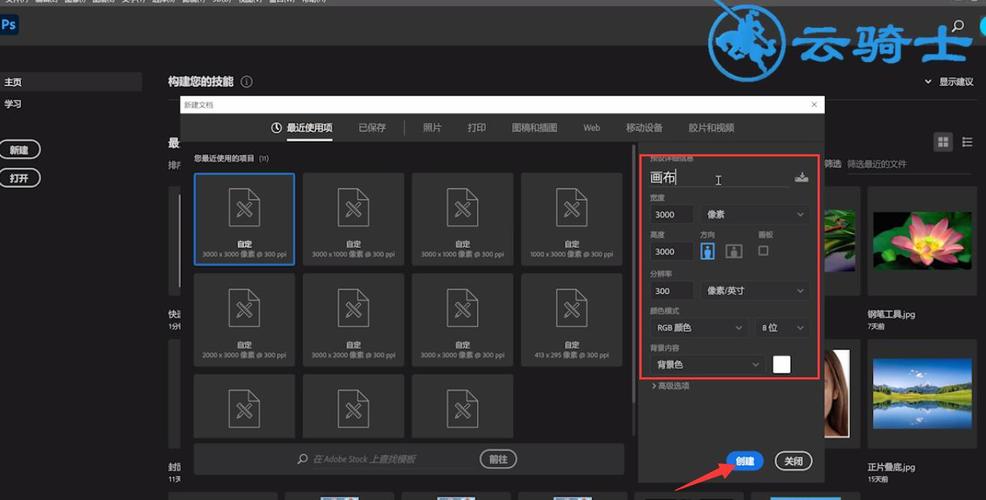The width and height of the screenshot is (986, 500).
Task: Enable the 画板 artboard checkbox
Action: [x=763, y=251]
